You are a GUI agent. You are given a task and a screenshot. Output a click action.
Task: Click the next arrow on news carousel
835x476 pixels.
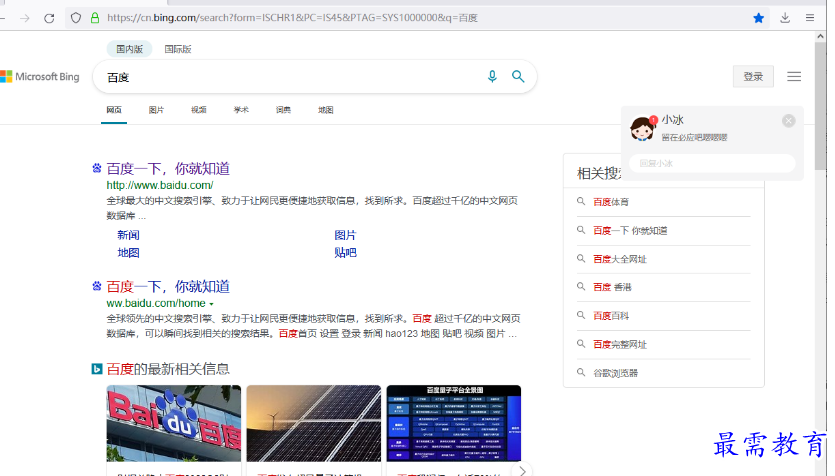pyautogui.click(x=520, y=470)
